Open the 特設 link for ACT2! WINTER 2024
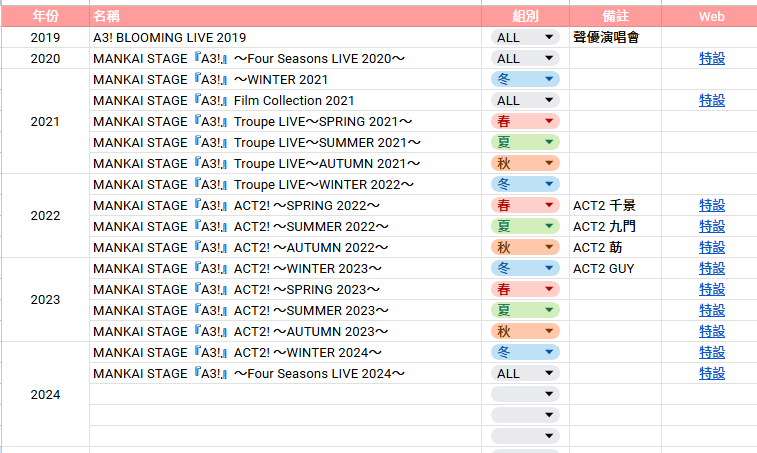757x453 pixels. point(712,353)
